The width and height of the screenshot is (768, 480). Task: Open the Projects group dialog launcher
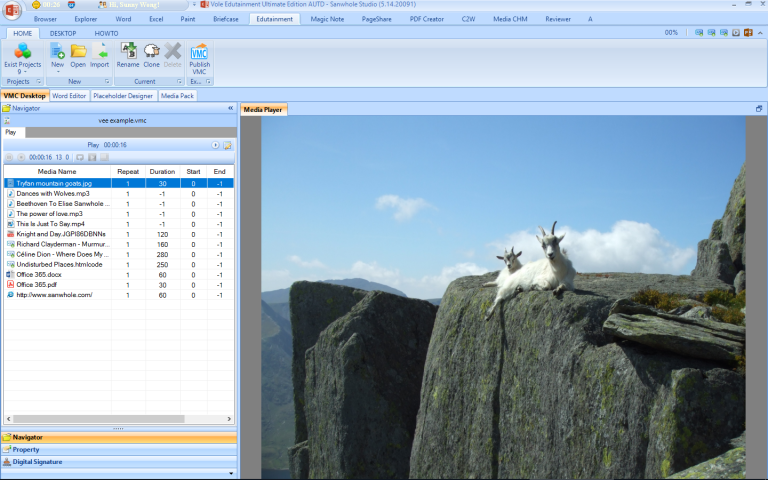click(x=39, y=81)
